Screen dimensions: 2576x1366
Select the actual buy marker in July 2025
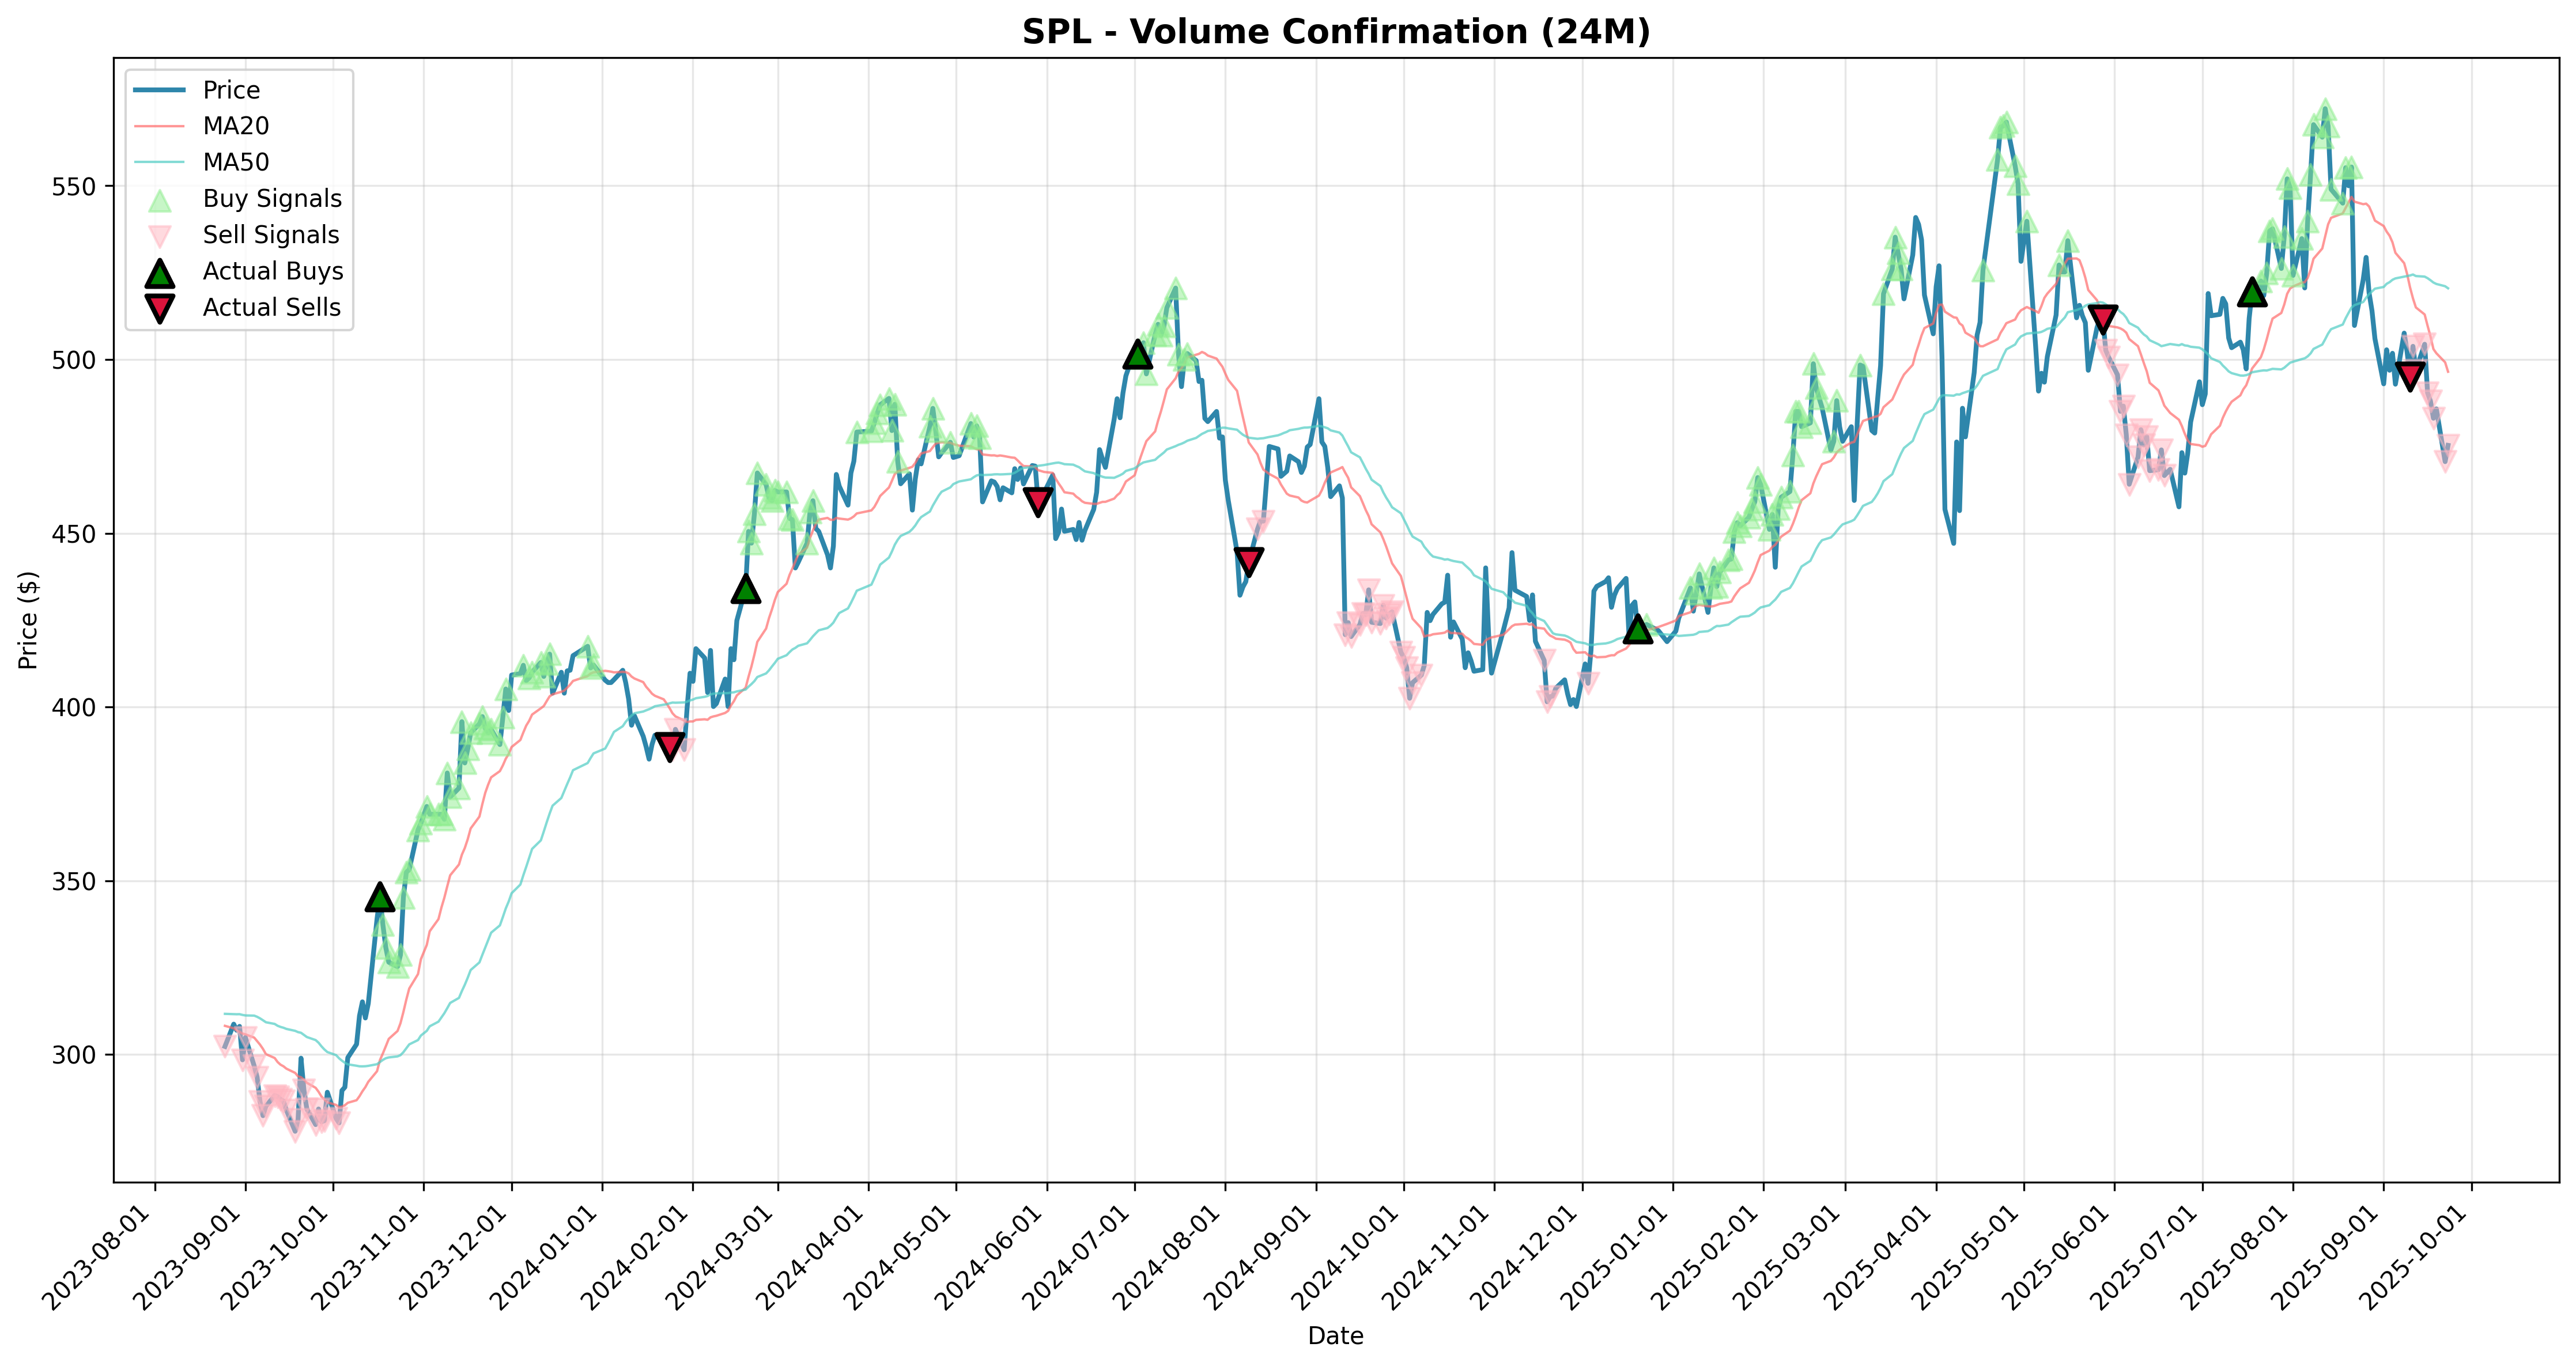(x=2252, y=292)
